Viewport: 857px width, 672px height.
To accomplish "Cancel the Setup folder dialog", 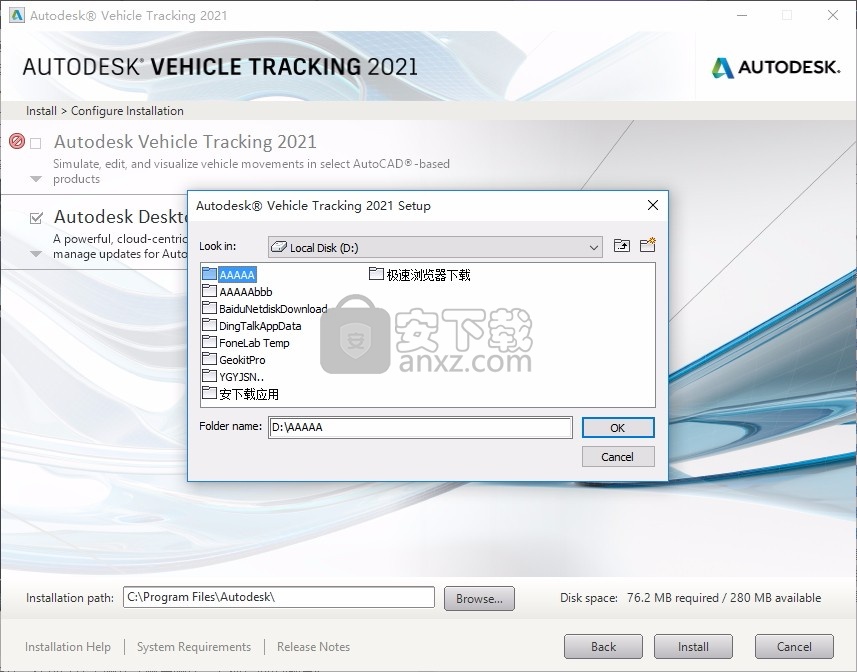I will [618, 457].
